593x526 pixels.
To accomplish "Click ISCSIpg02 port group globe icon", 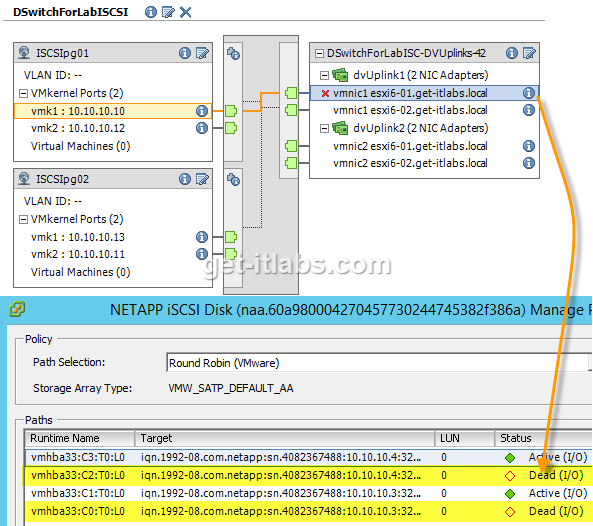I will click(x=24, y=178).
